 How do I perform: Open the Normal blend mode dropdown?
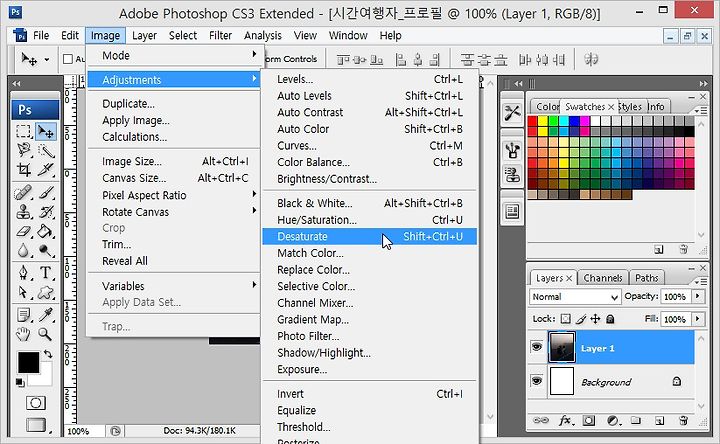(575, 297)
